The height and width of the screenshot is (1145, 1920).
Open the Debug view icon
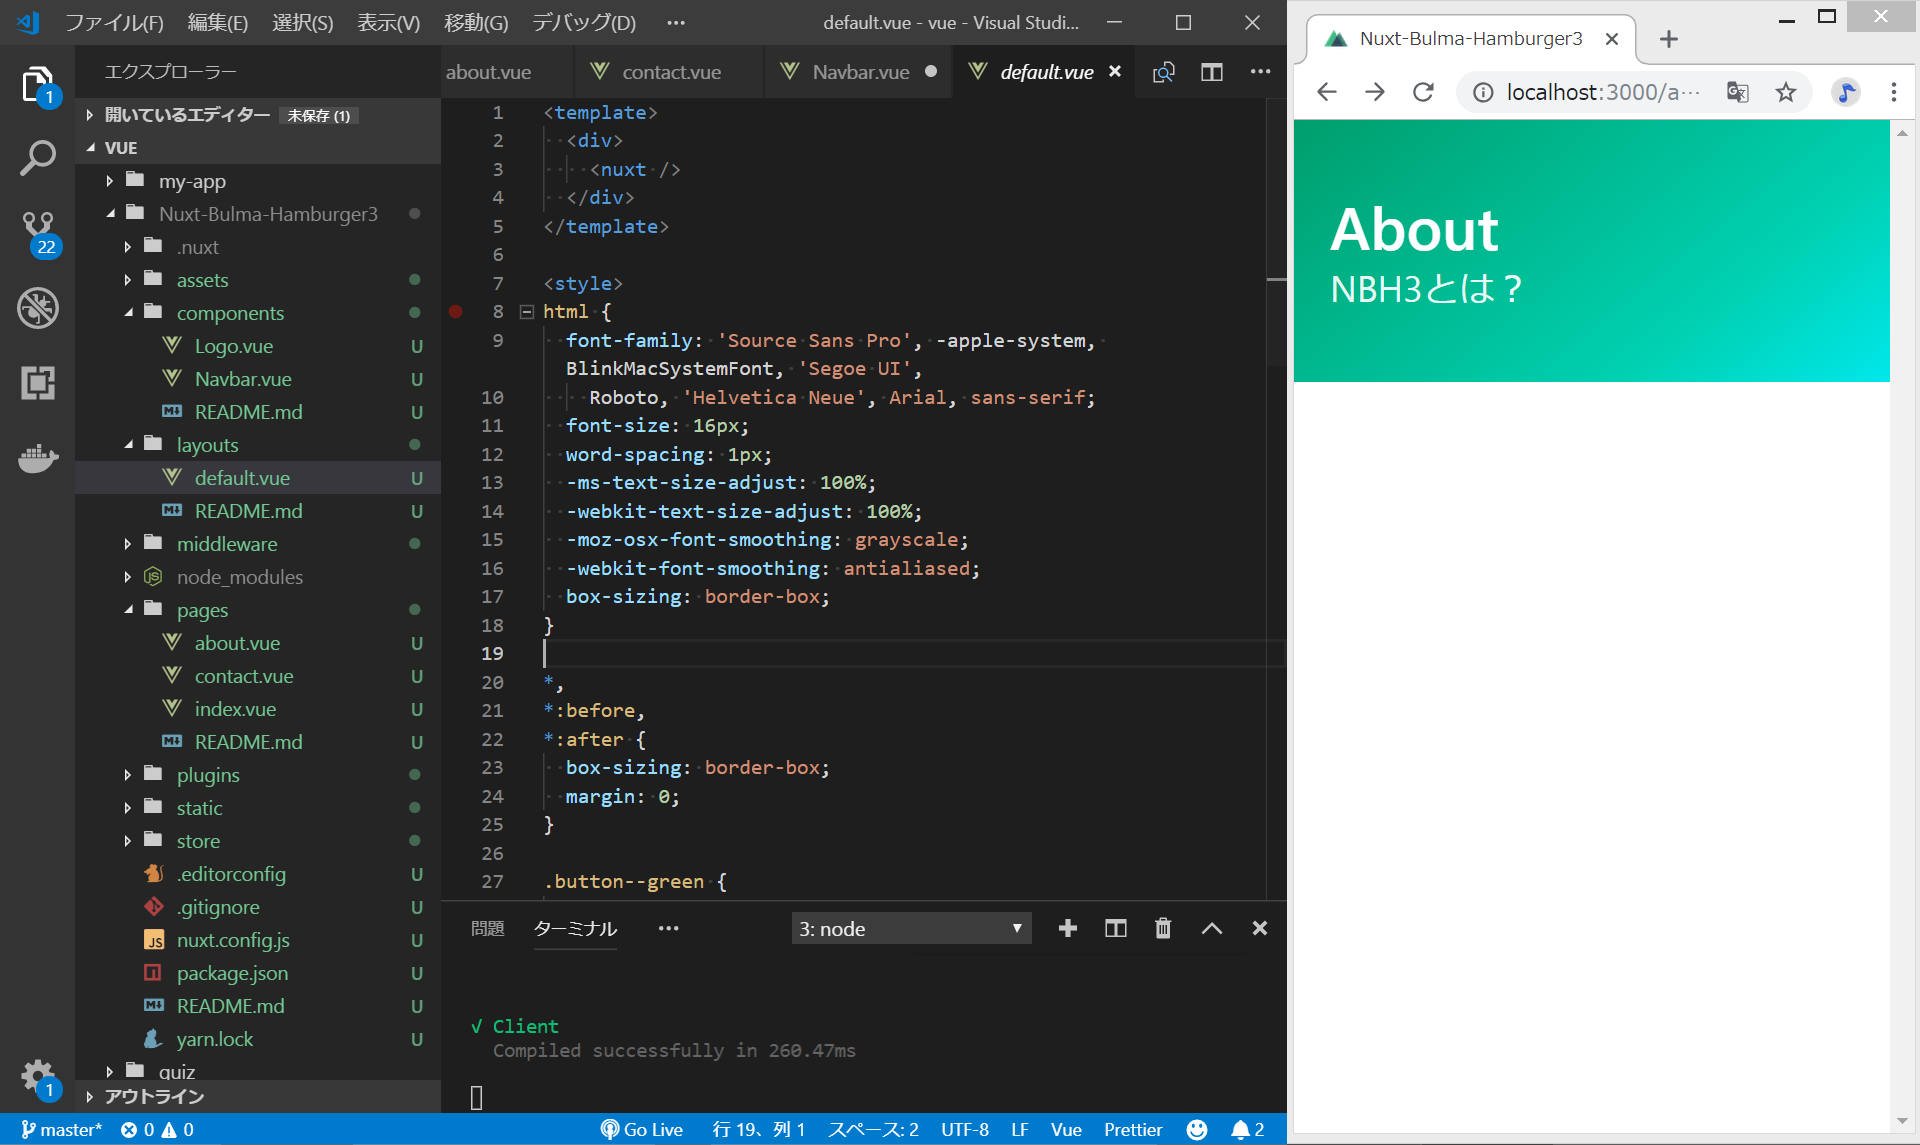pos(38,308)
